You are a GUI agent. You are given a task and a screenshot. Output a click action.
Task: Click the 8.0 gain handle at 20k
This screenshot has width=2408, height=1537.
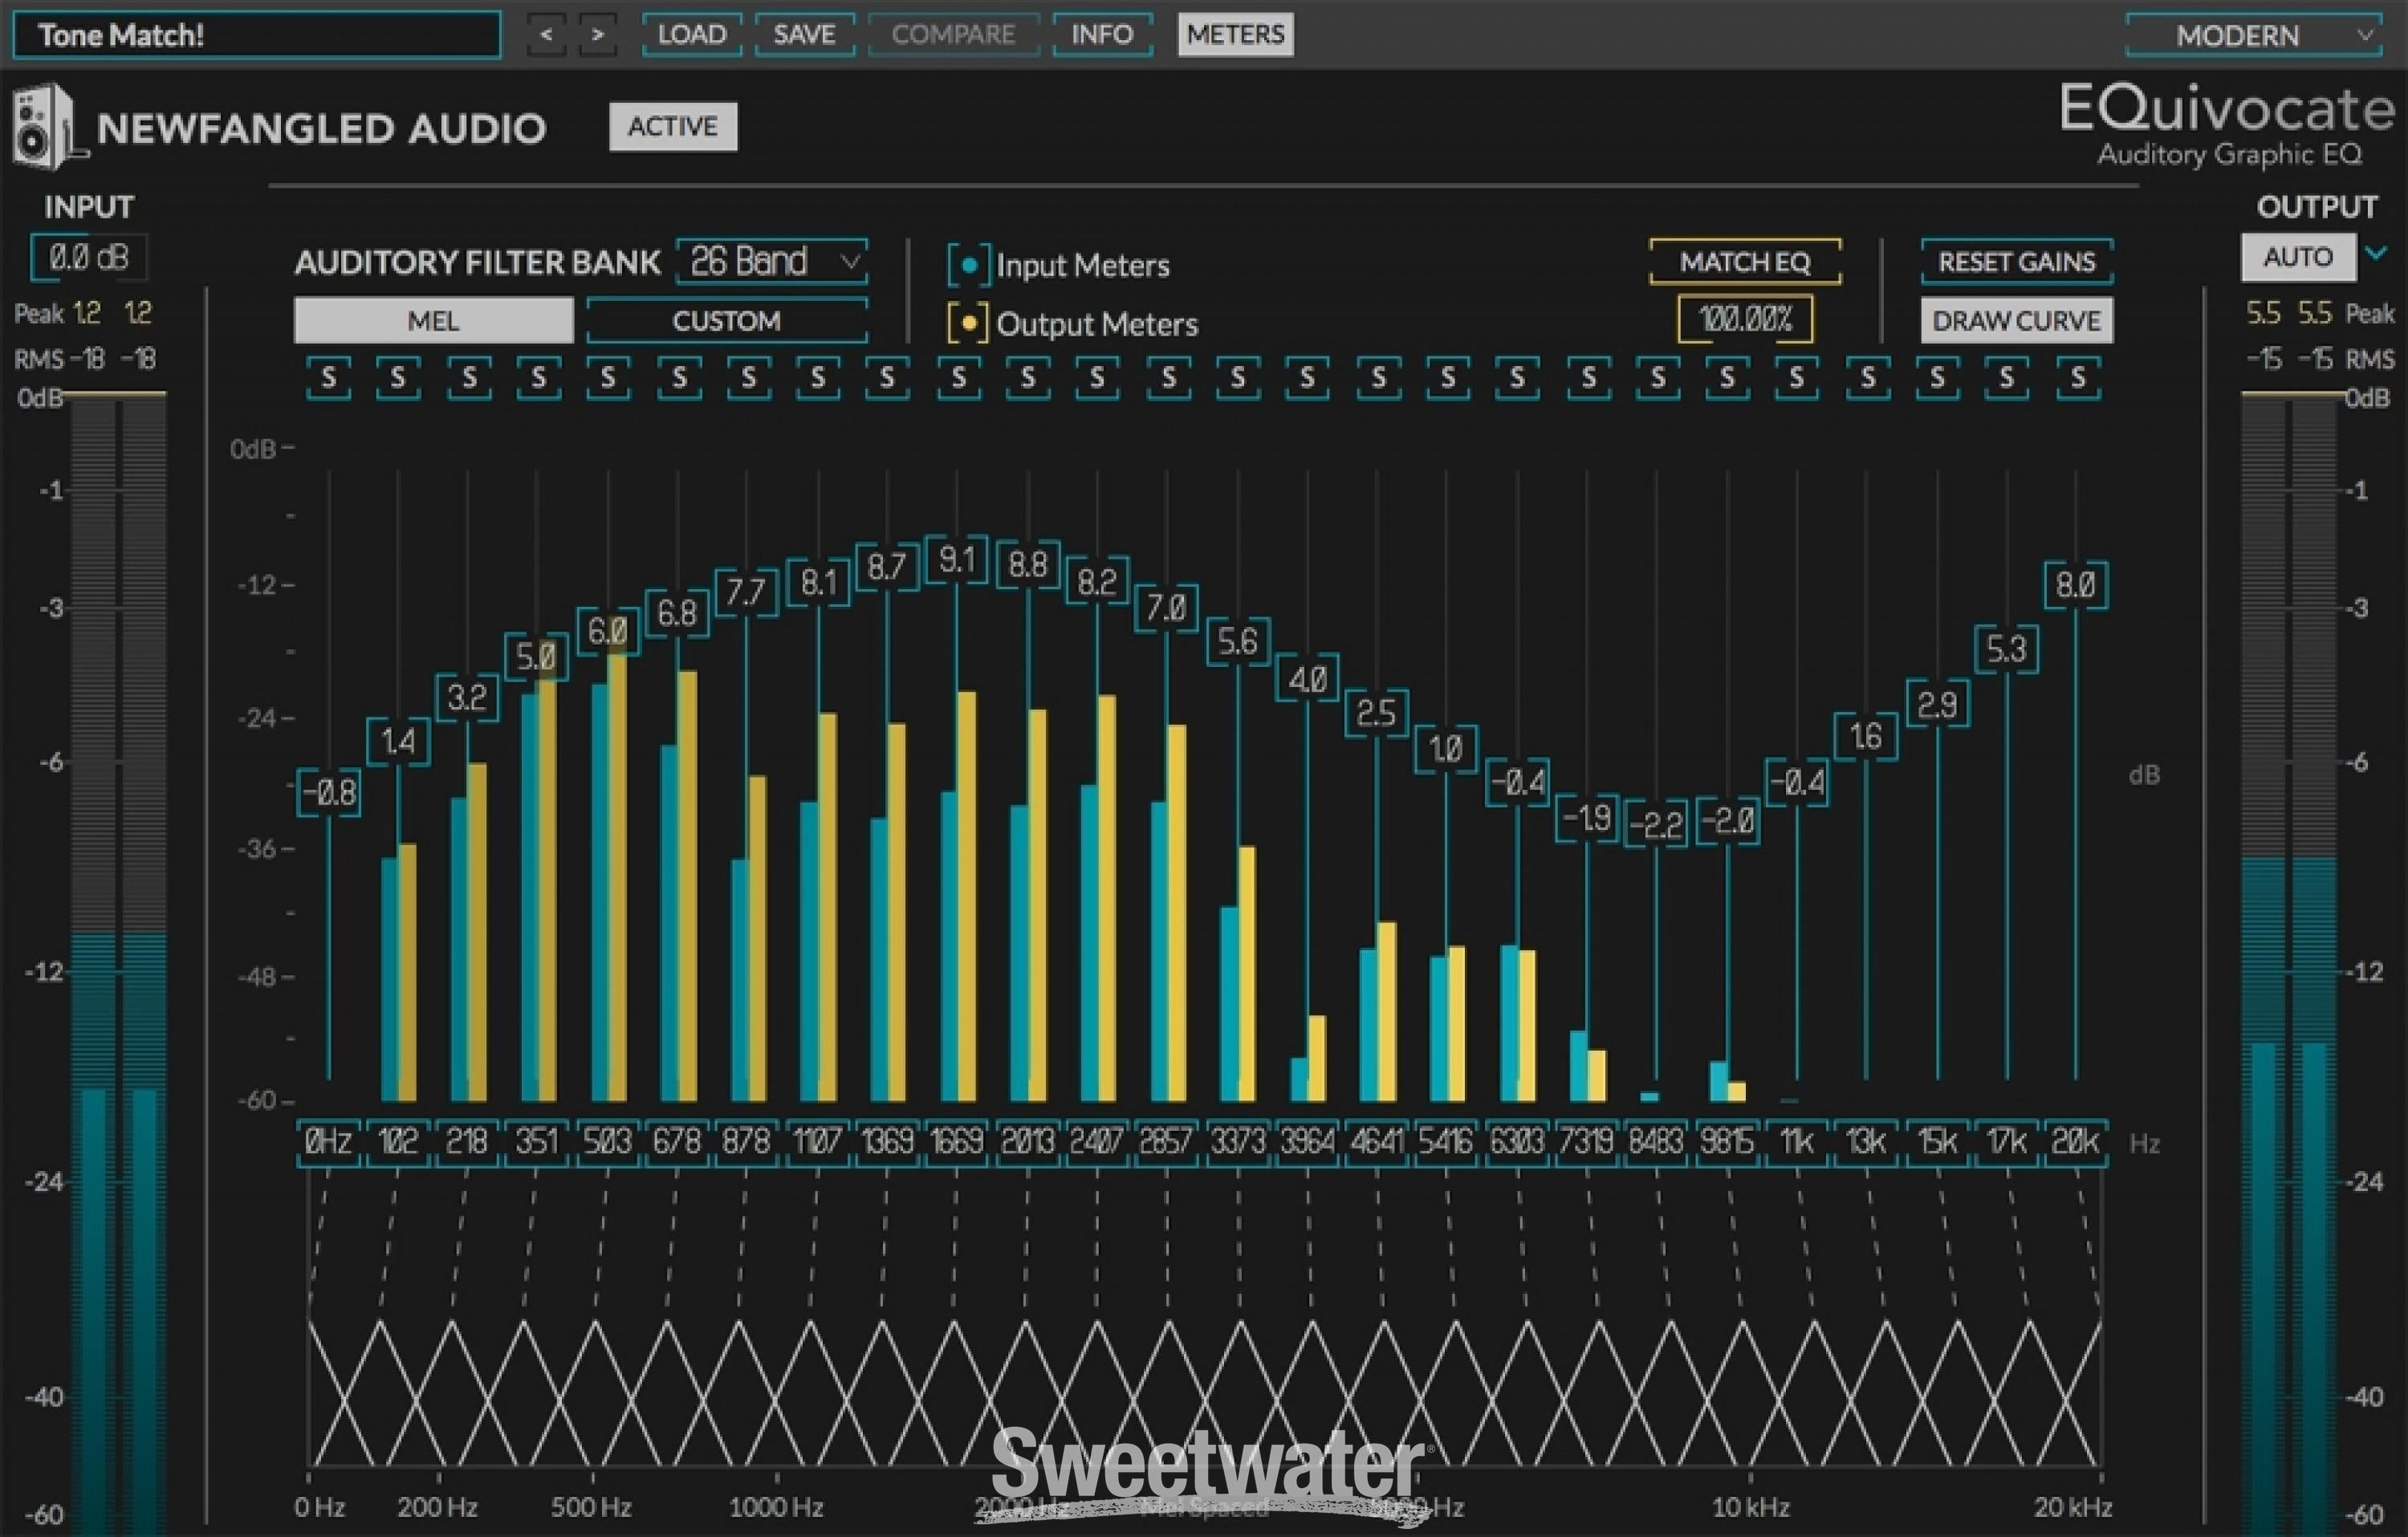[2076, 585]
